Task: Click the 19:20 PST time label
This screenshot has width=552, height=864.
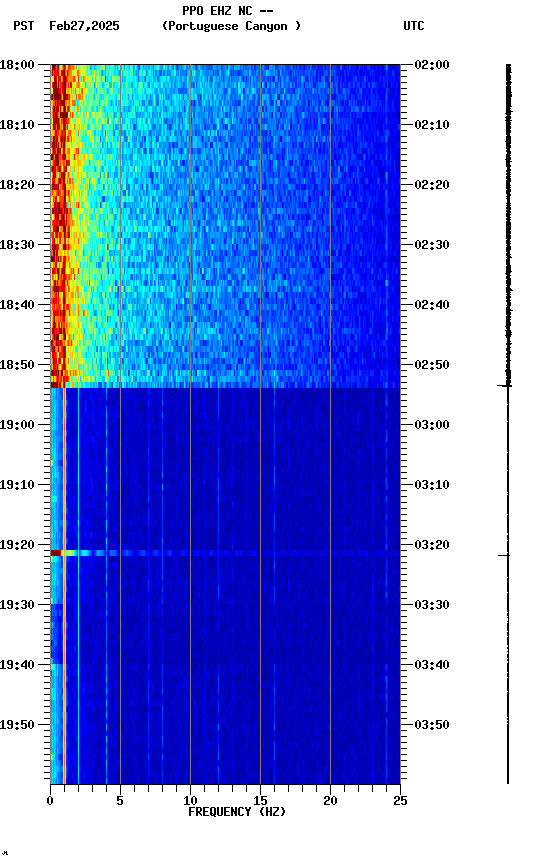Action: [17, 545]
